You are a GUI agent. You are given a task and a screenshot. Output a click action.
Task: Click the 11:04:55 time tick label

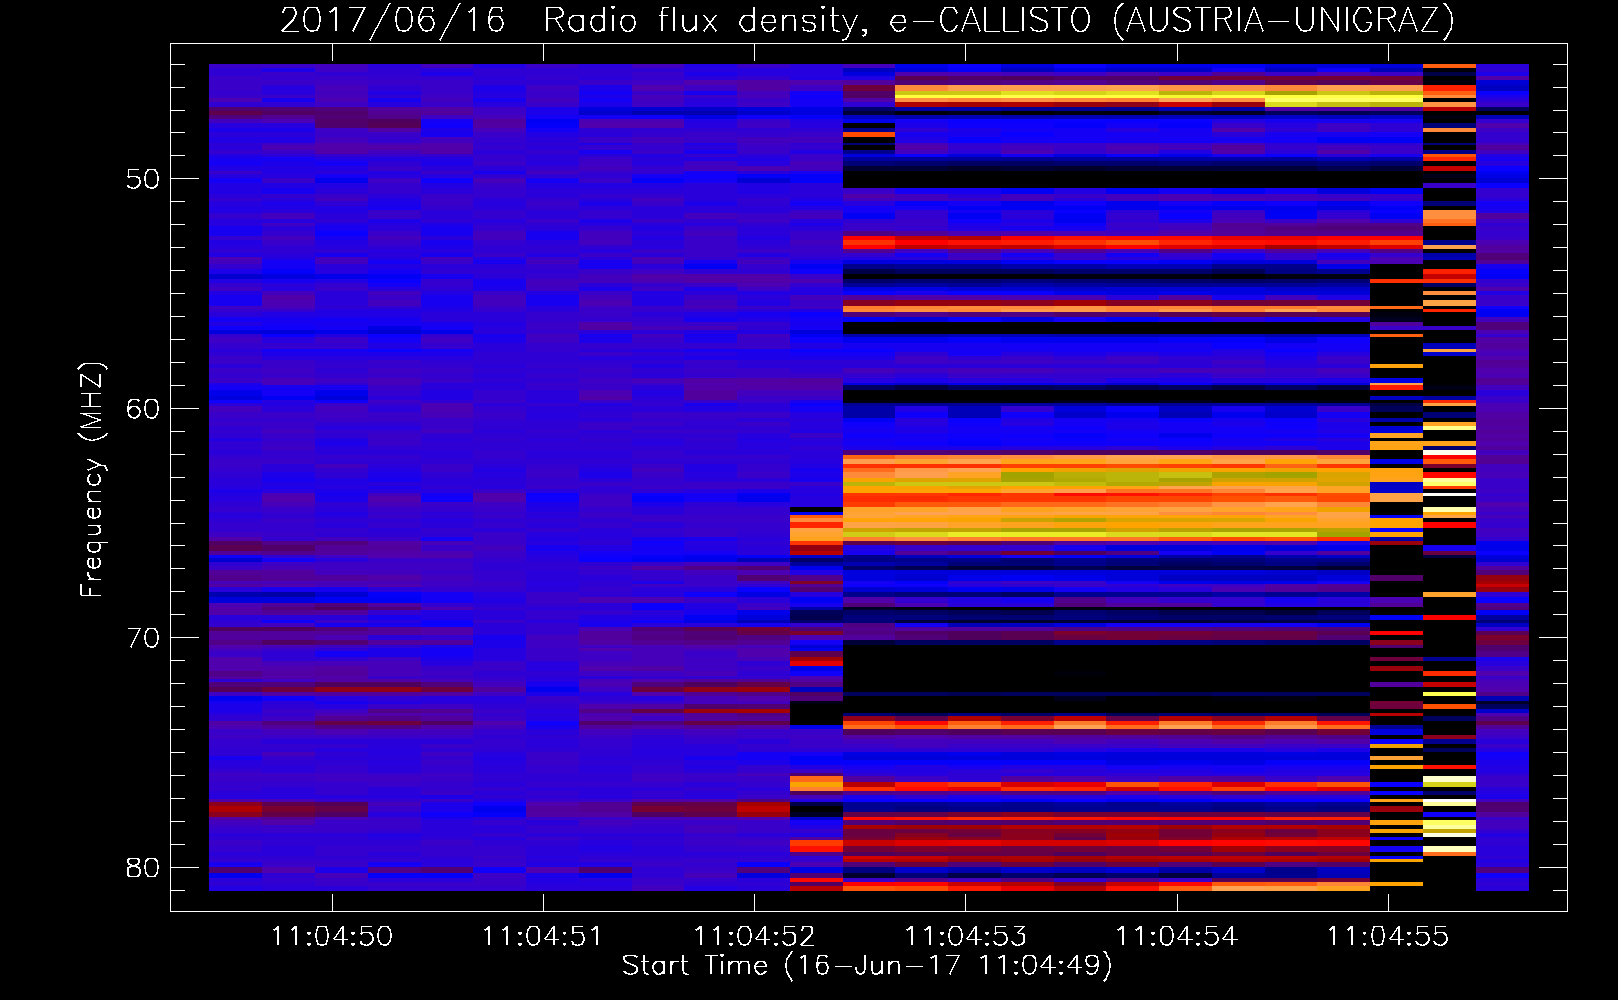[x=1387, y=937]
